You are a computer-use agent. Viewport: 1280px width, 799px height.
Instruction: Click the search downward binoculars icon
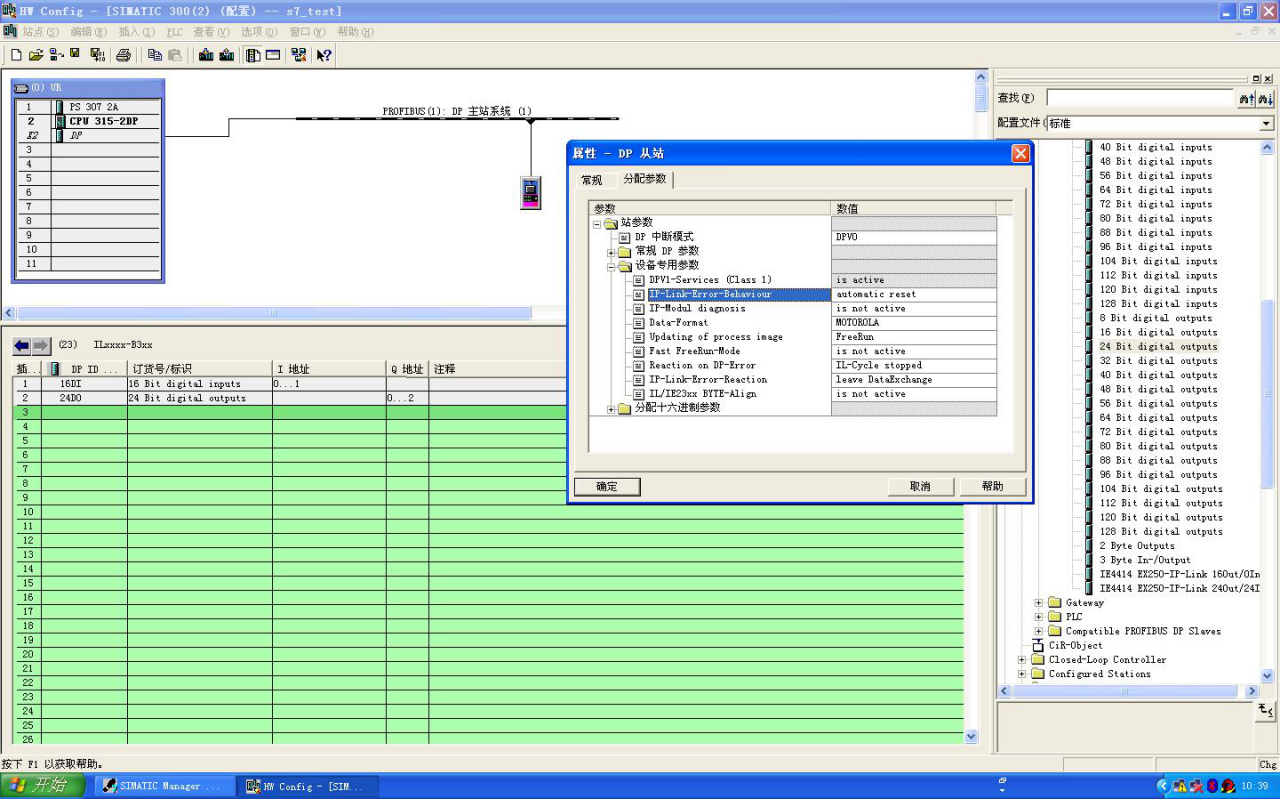click(1266, 98)
